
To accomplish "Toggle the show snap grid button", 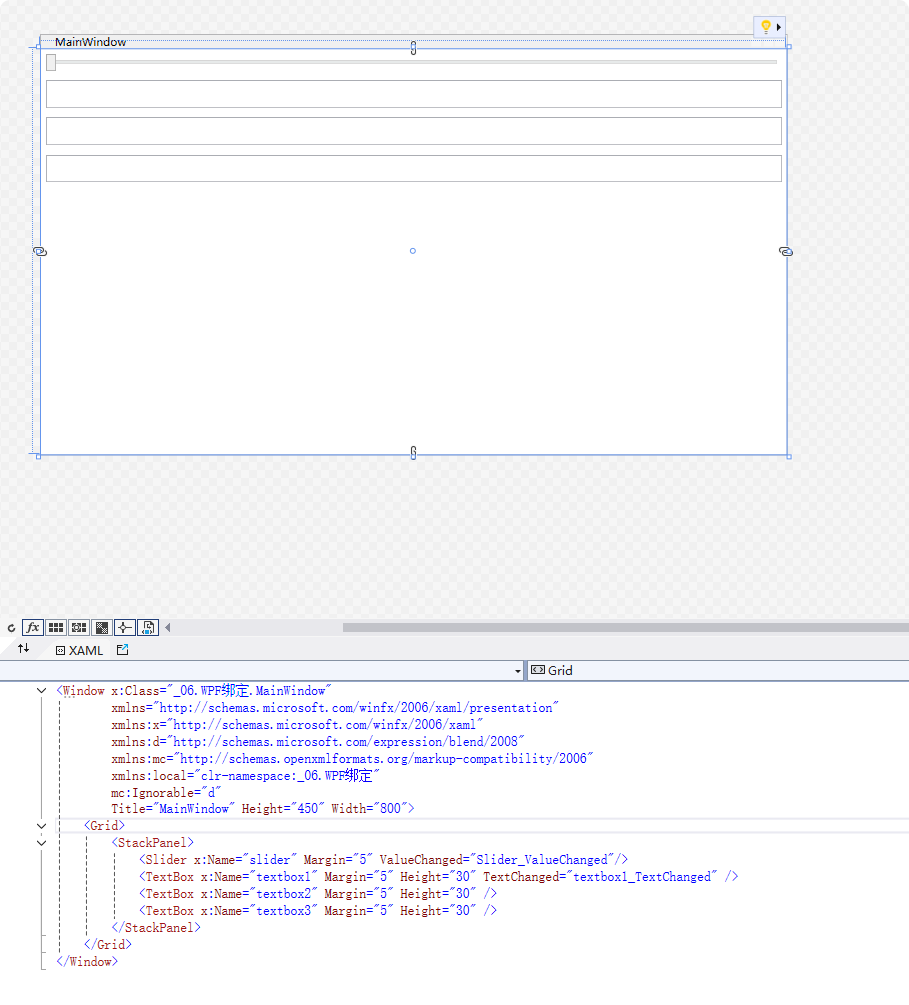I will (x=56, y=627).
